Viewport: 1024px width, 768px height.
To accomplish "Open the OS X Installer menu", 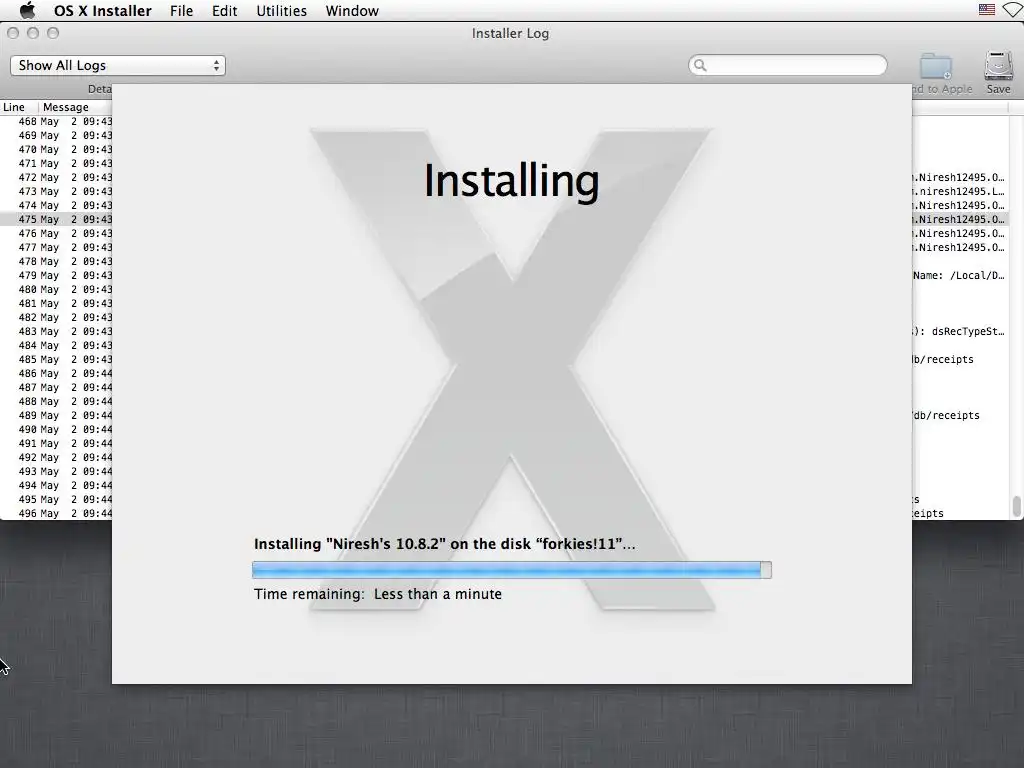I will point(103,10).
